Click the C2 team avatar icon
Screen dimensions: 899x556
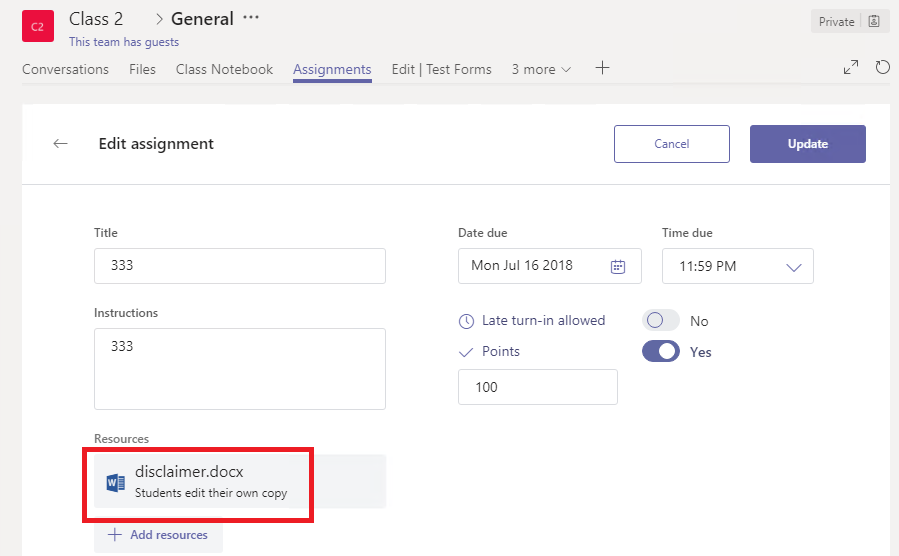[x=38, y=26]
